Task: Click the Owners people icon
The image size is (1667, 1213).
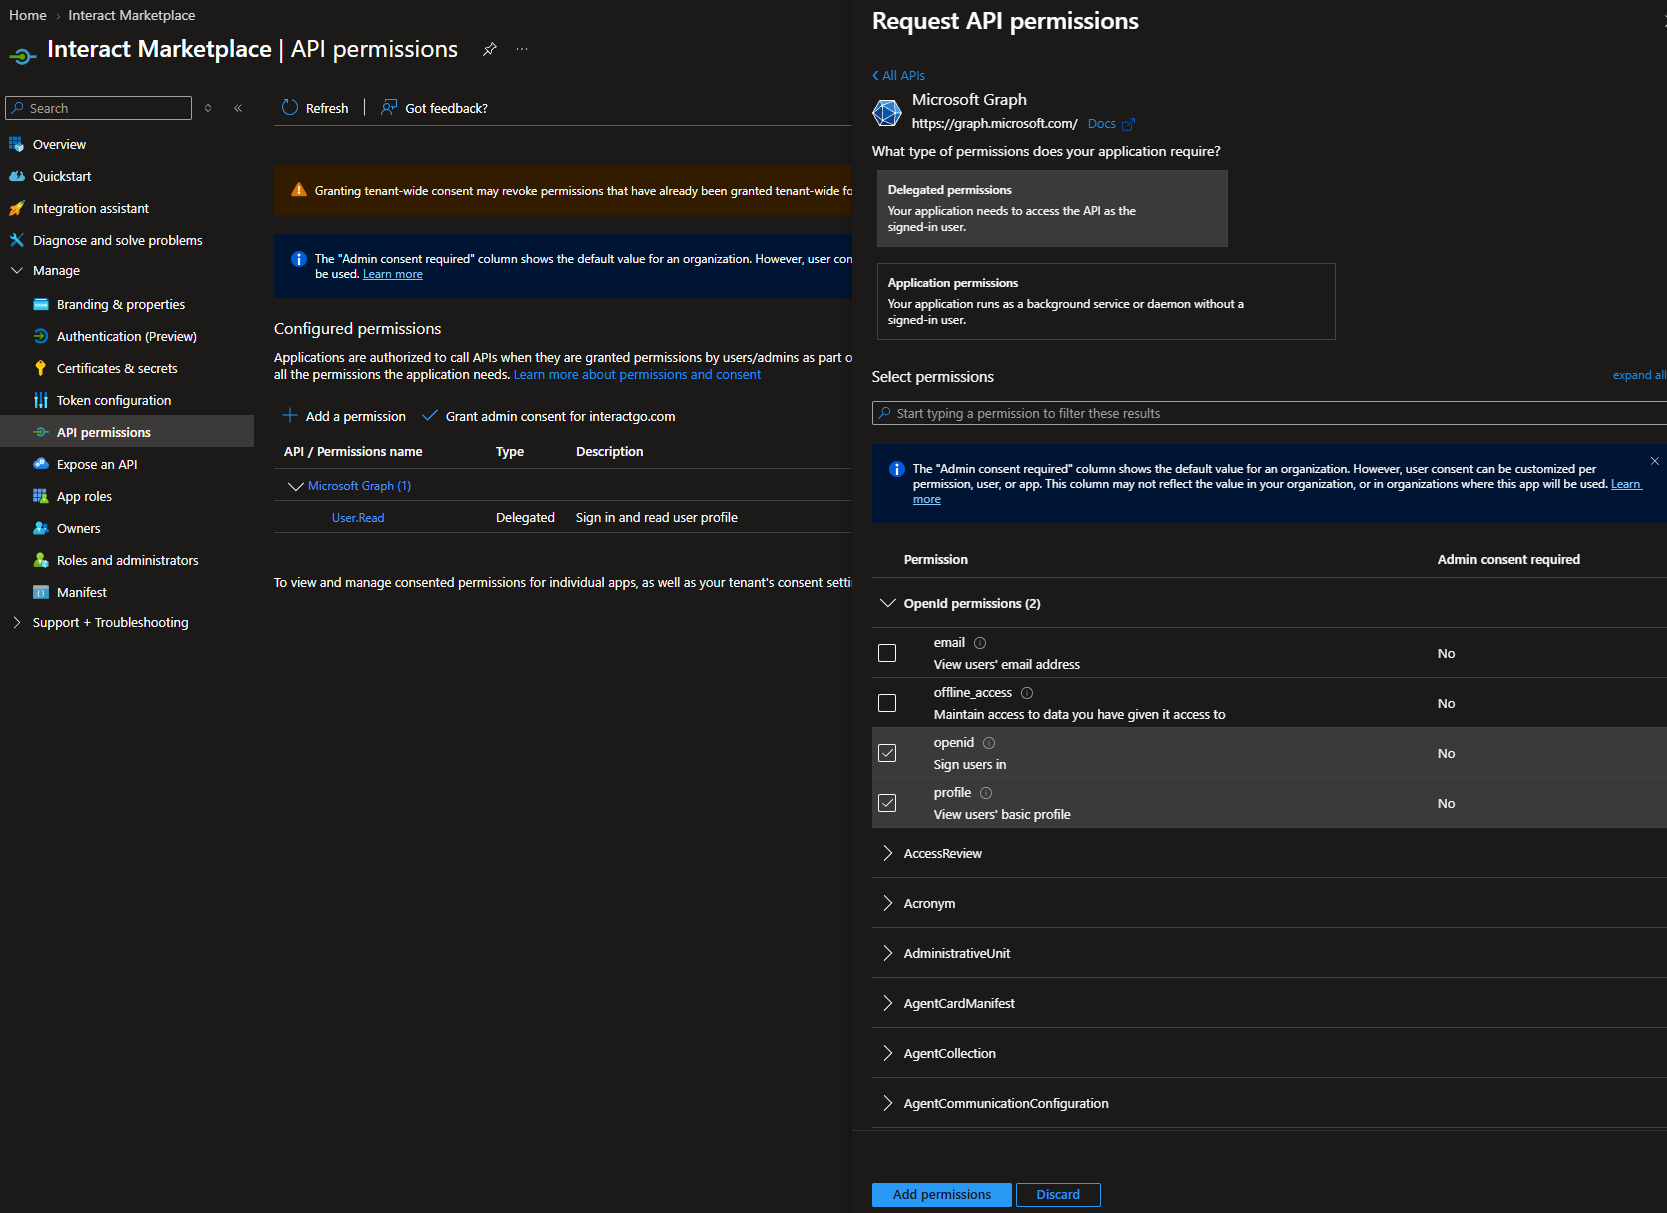Action: coord(41,528)
